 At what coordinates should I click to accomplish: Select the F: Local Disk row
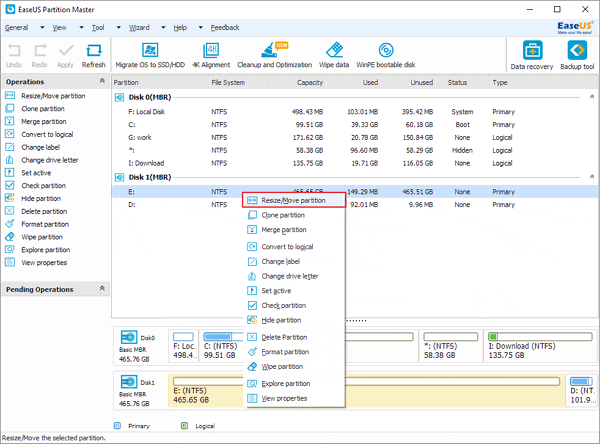[355, 112]
